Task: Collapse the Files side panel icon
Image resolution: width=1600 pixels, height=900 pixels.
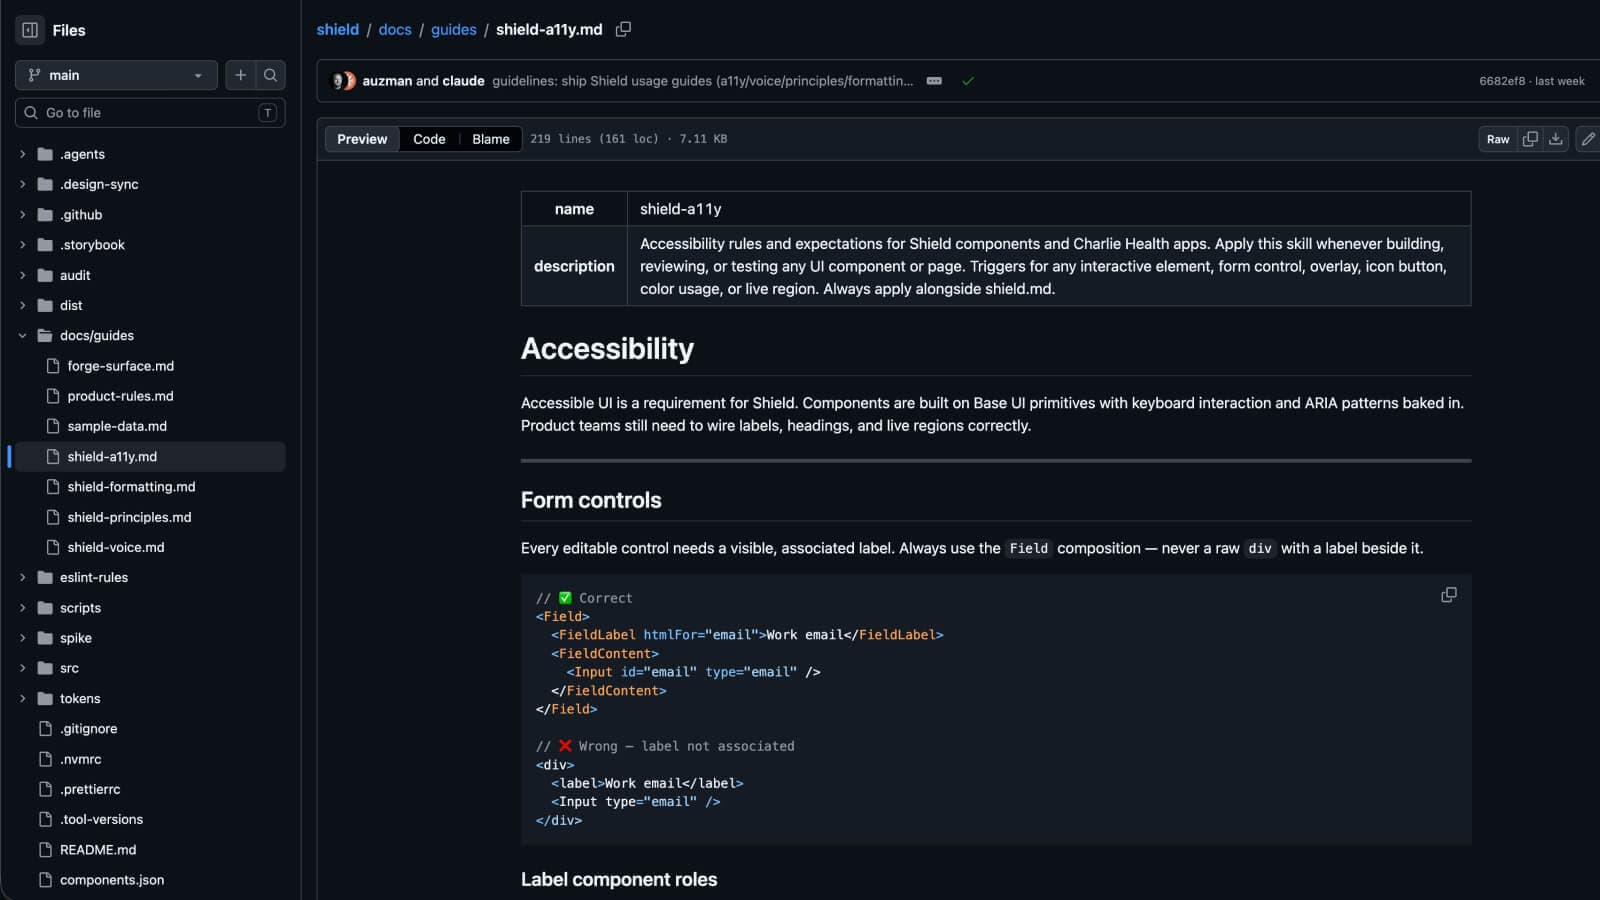Action: (30, 30)
